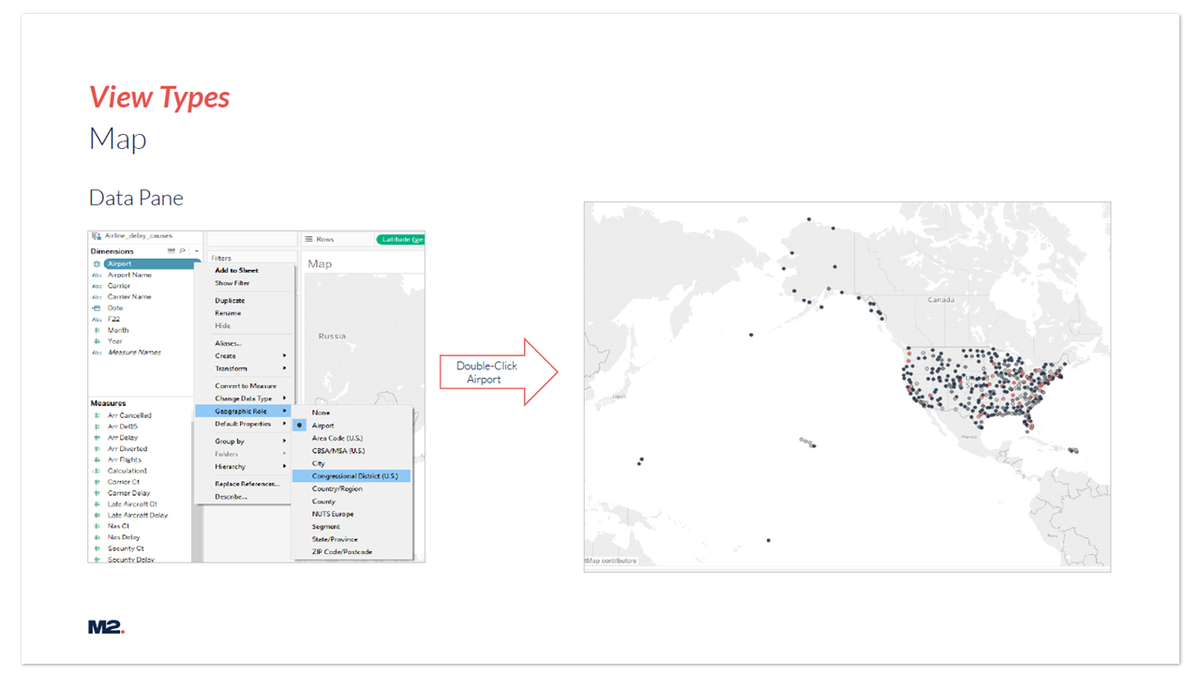
Task: Click the number icon beside Carrier Ct
Action: 97,482
